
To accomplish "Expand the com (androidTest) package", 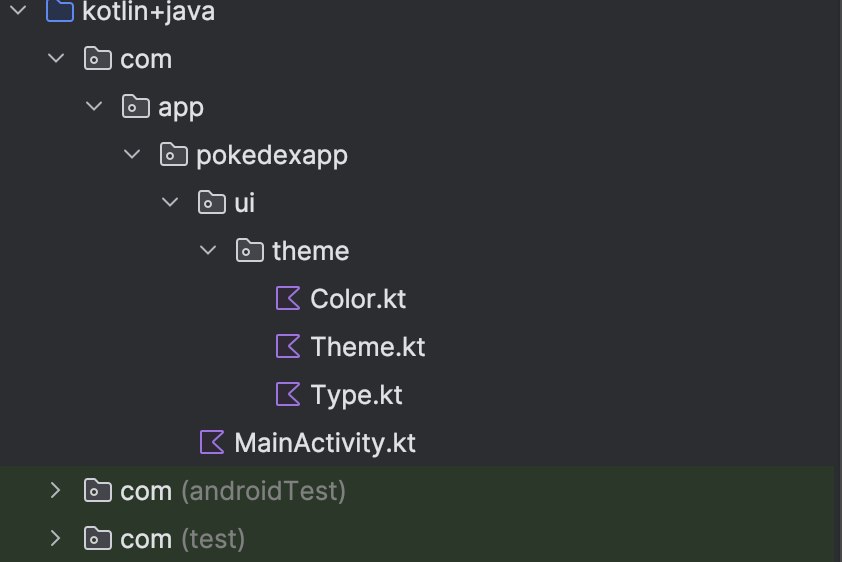I will click(x=56, y=490).
